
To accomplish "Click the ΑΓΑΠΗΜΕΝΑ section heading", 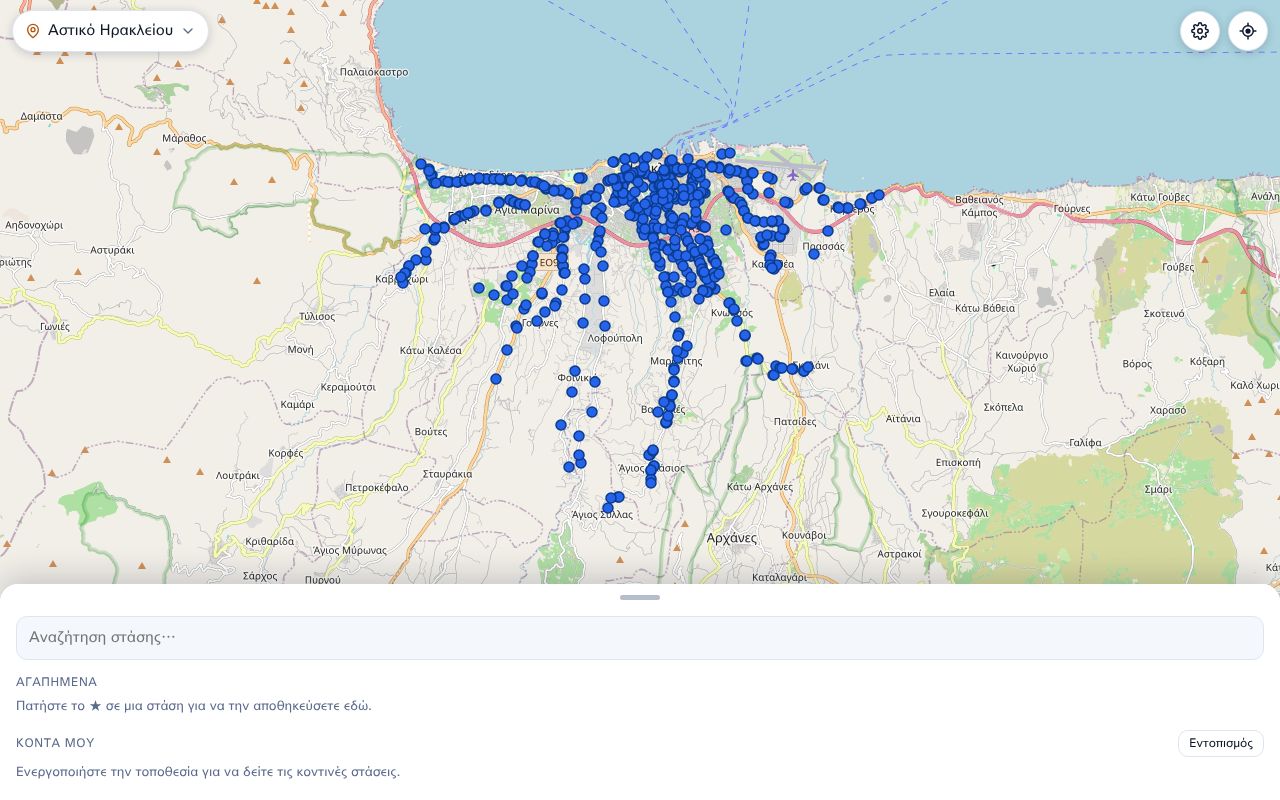I will 57,682.
